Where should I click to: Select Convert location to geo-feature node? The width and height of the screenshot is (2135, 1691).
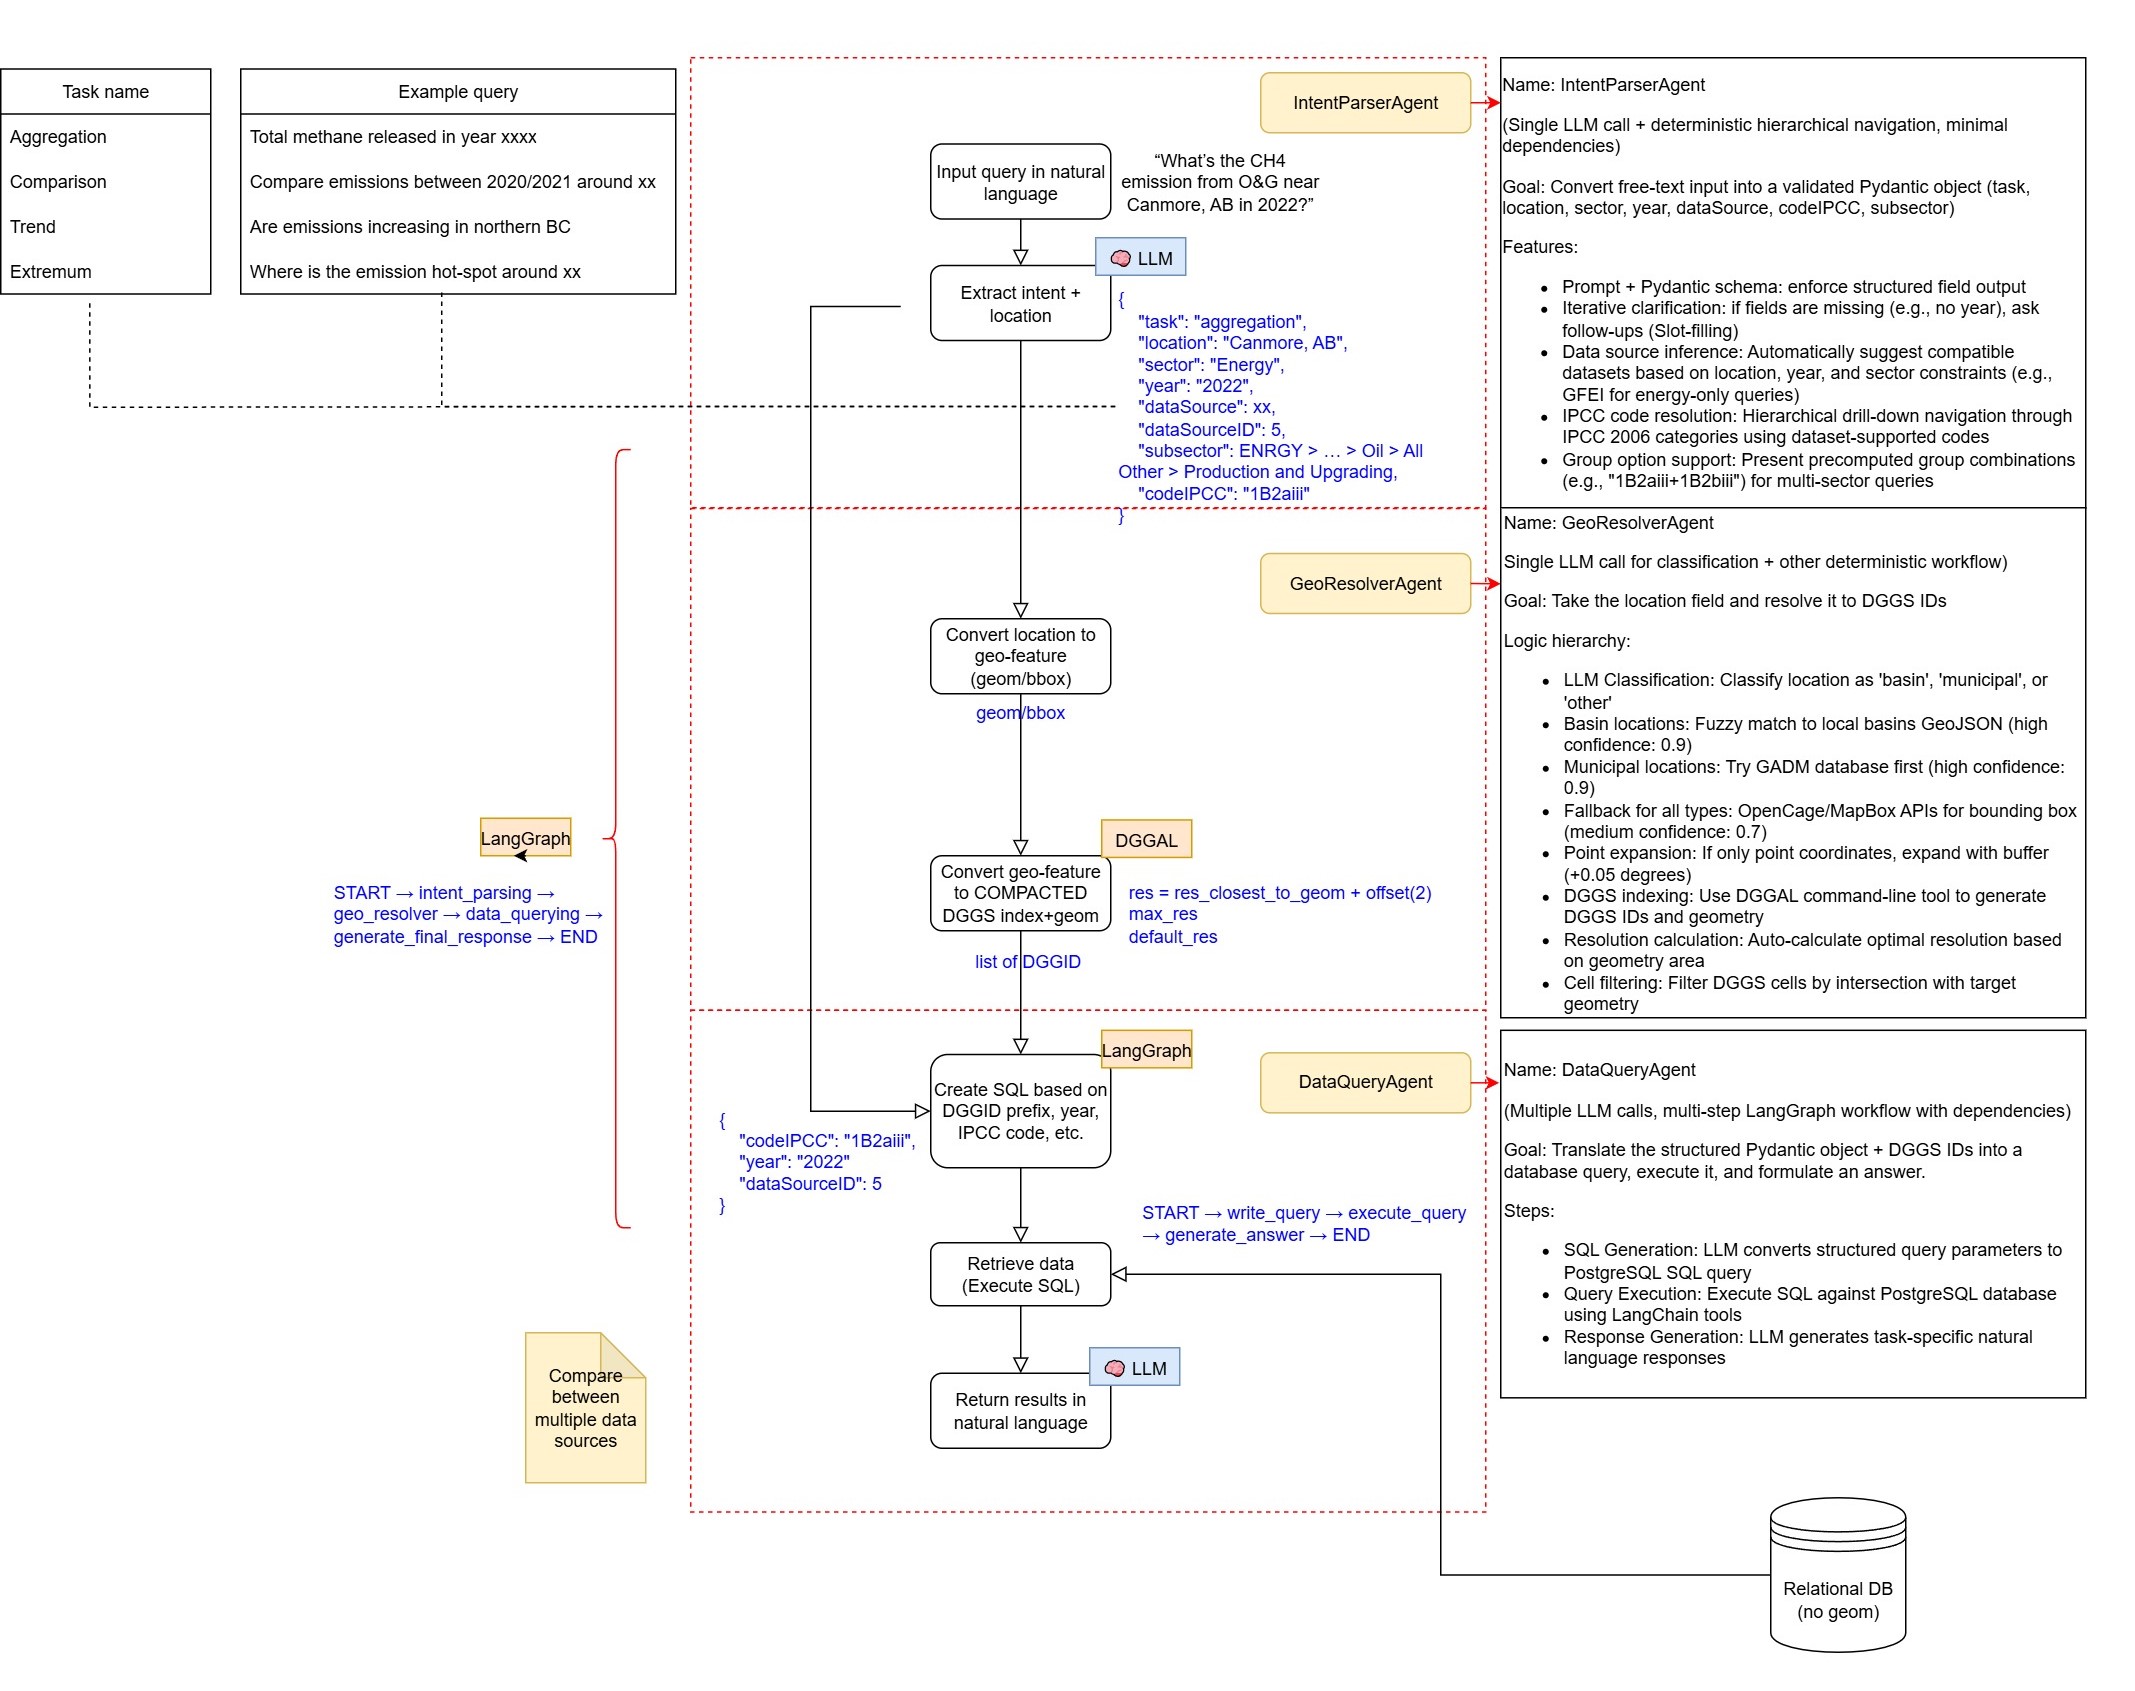(x=1020, y=656)
